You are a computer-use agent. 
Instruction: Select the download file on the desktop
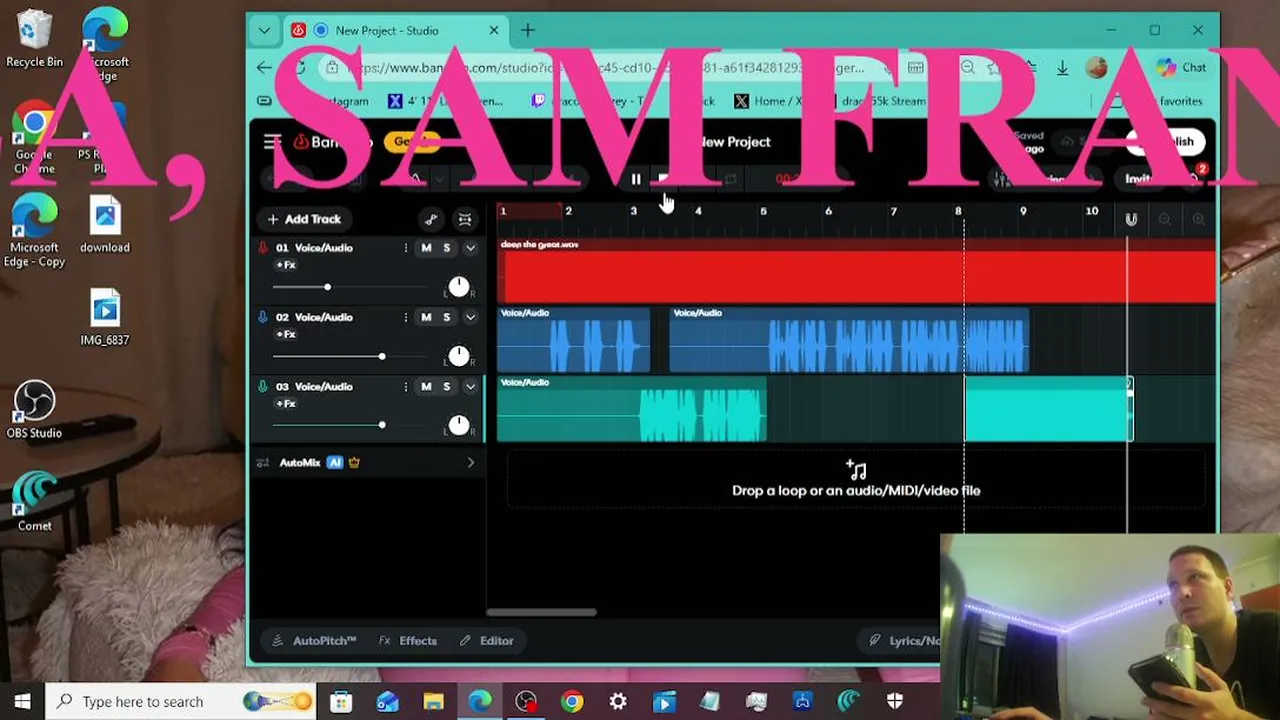[105, 224]
